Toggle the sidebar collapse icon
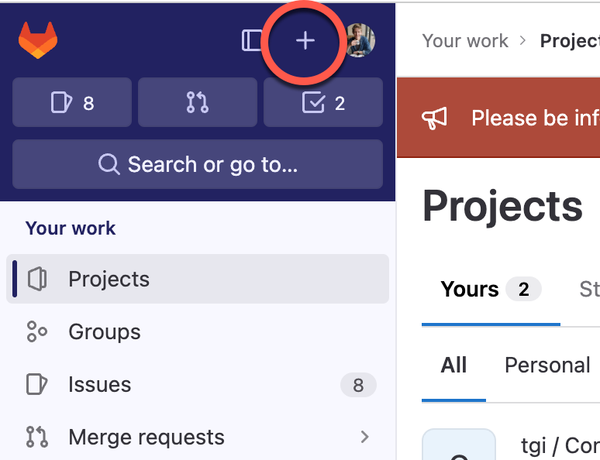This screenshot has height=460, width=600. point(252,40)
